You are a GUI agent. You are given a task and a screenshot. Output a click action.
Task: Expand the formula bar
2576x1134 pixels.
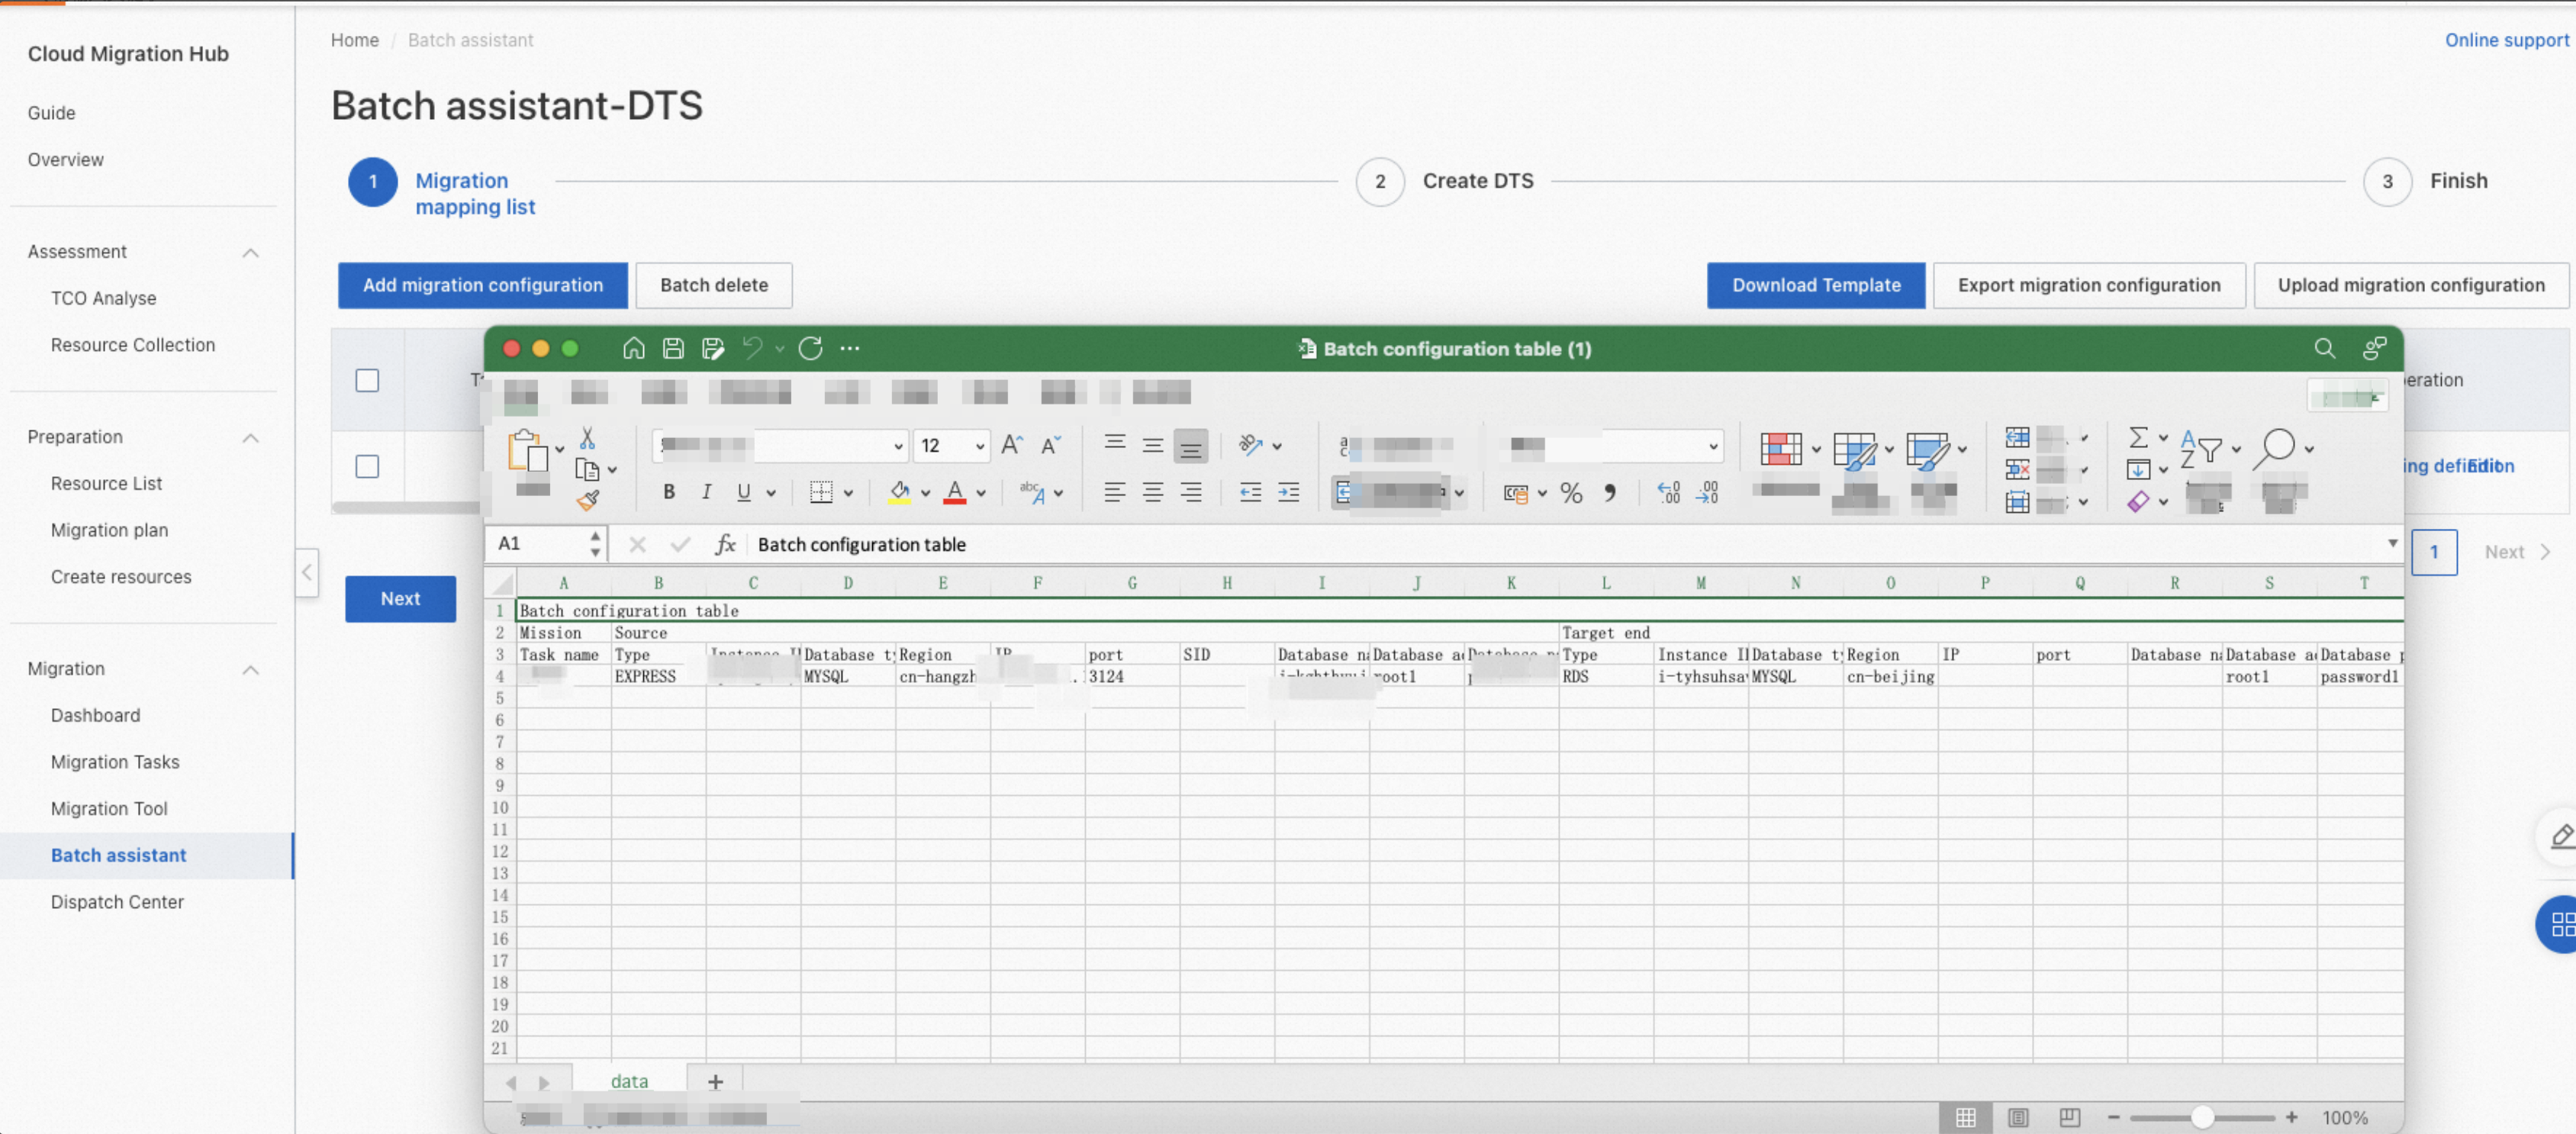[2392, 543]
